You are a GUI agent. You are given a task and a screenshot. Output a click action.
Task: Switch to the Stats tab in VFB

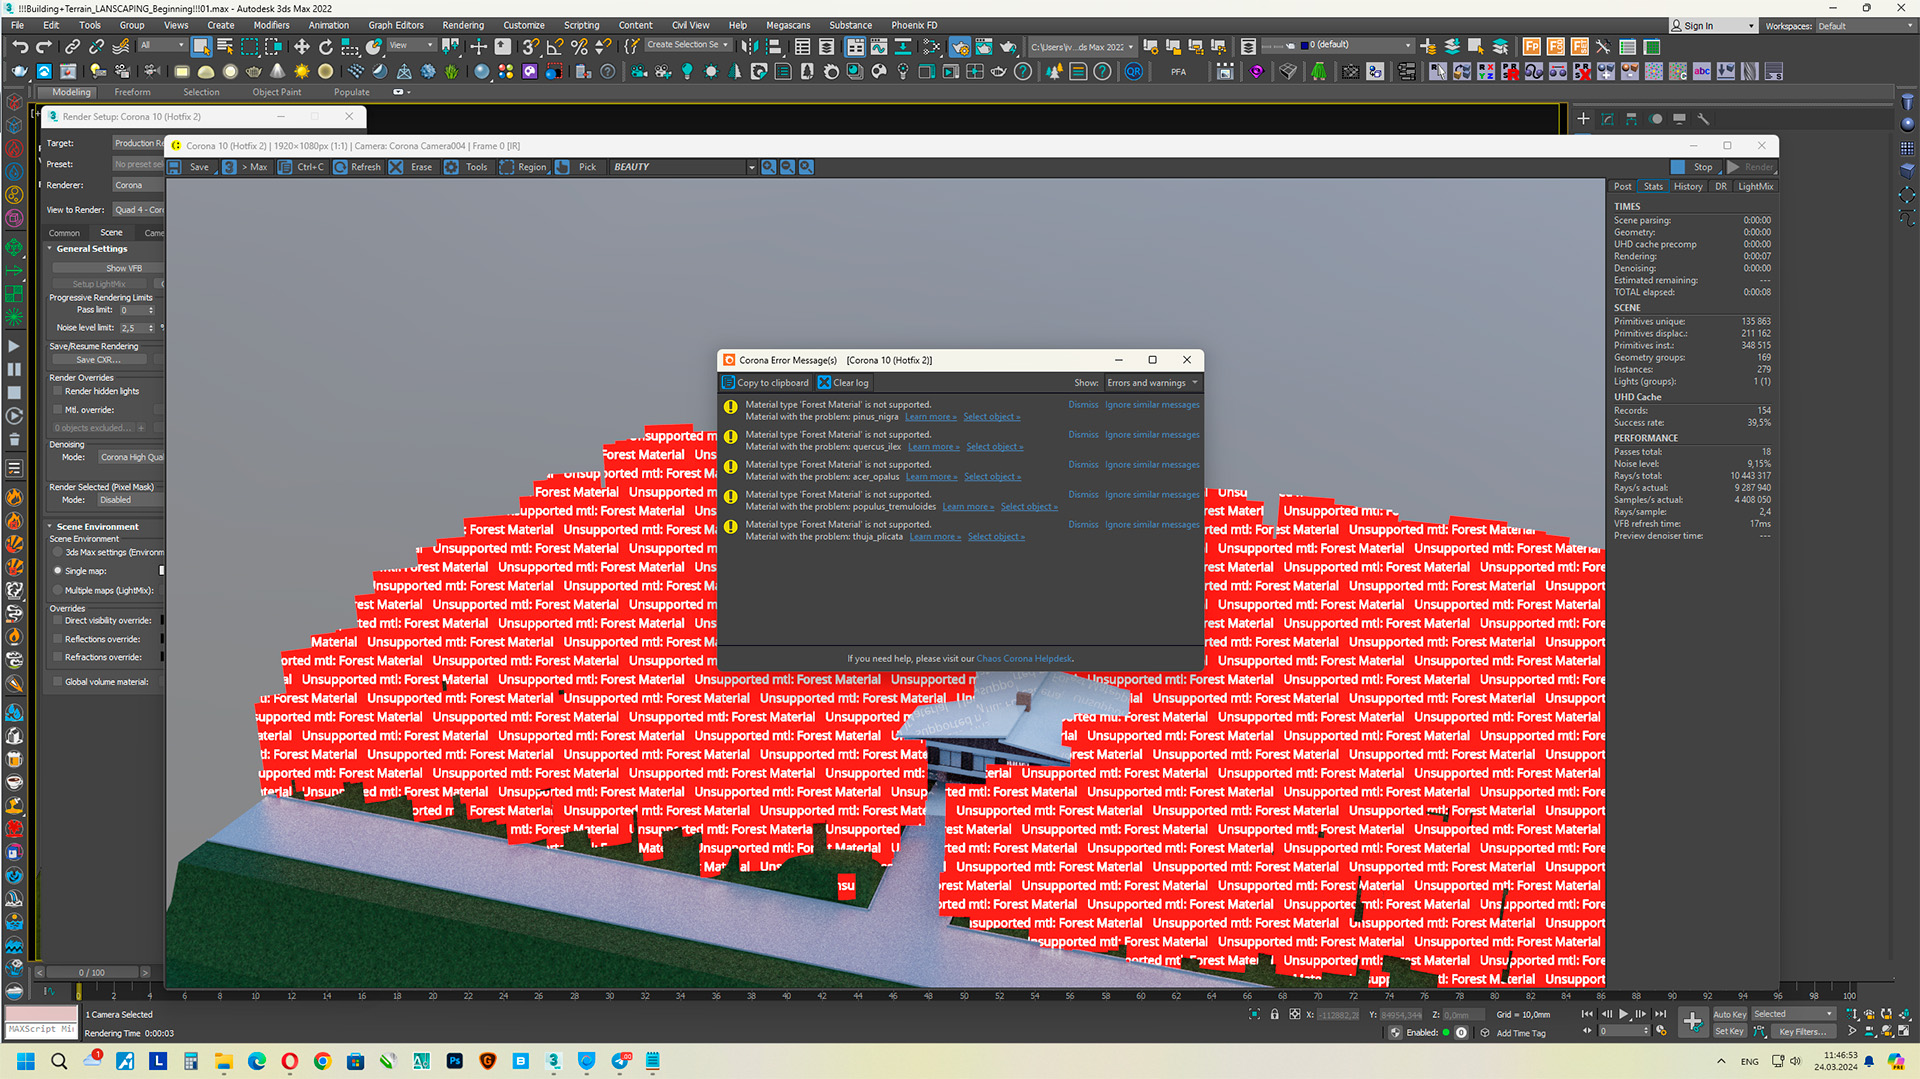(1653, 187)
